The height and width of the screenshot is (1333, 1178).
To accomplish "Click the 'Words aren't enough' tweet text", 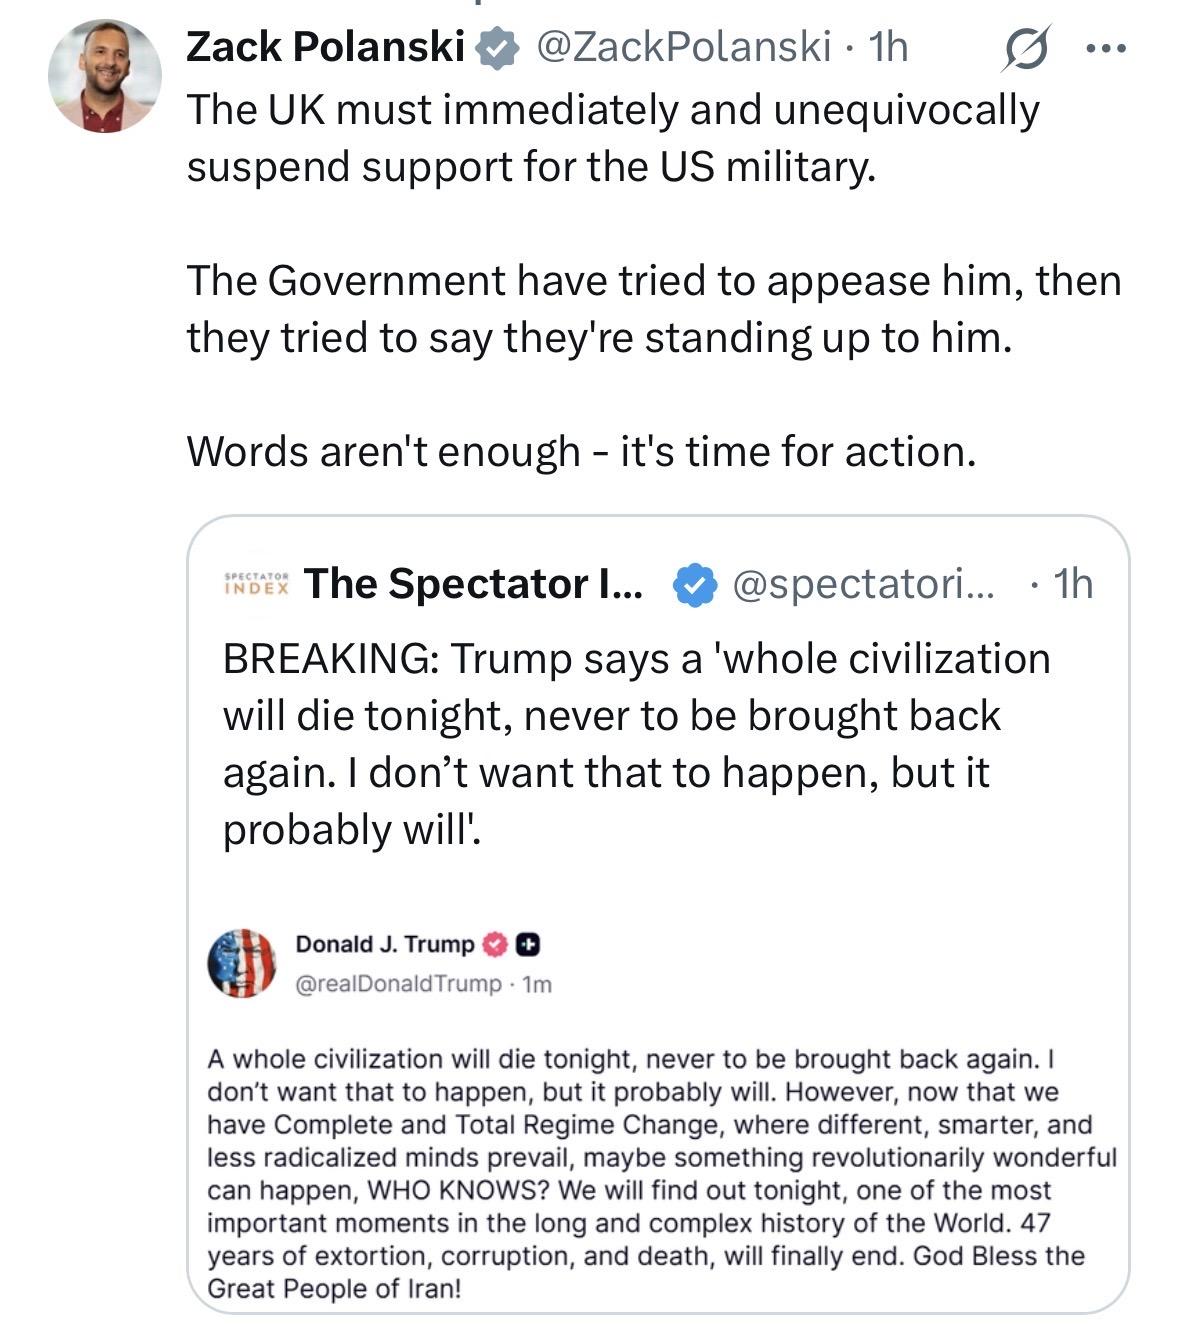I will coord(580,451).
